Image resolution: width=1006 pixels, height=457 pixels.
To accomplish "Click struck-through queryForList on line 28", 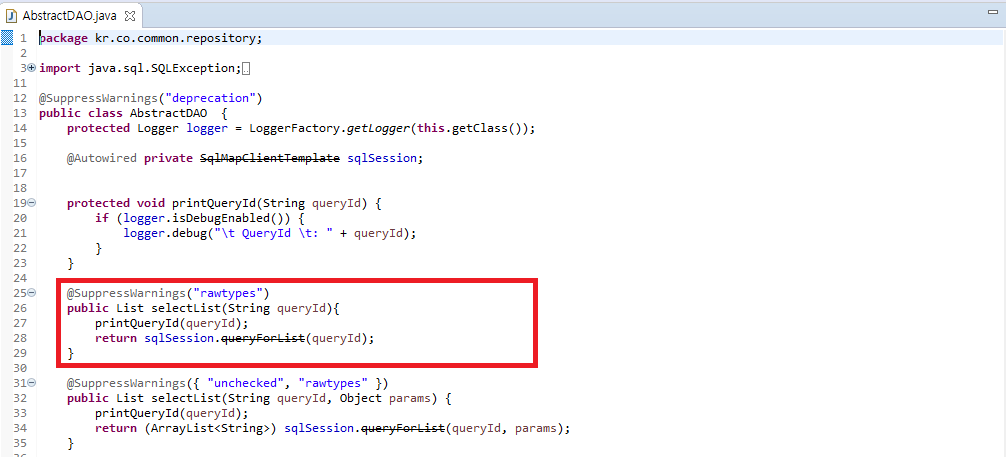I will pos(262,338).
